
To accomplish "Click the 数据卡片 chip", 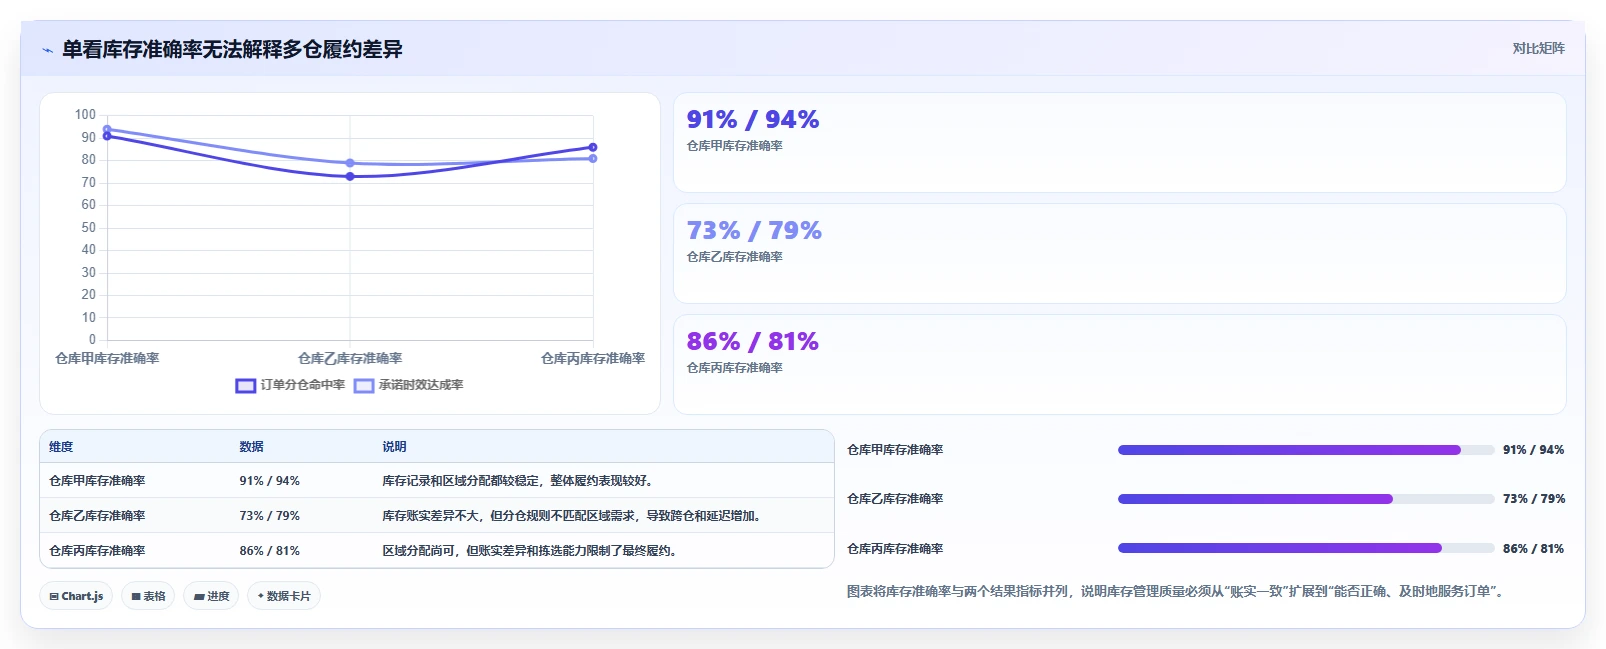I will pos(284,596).
